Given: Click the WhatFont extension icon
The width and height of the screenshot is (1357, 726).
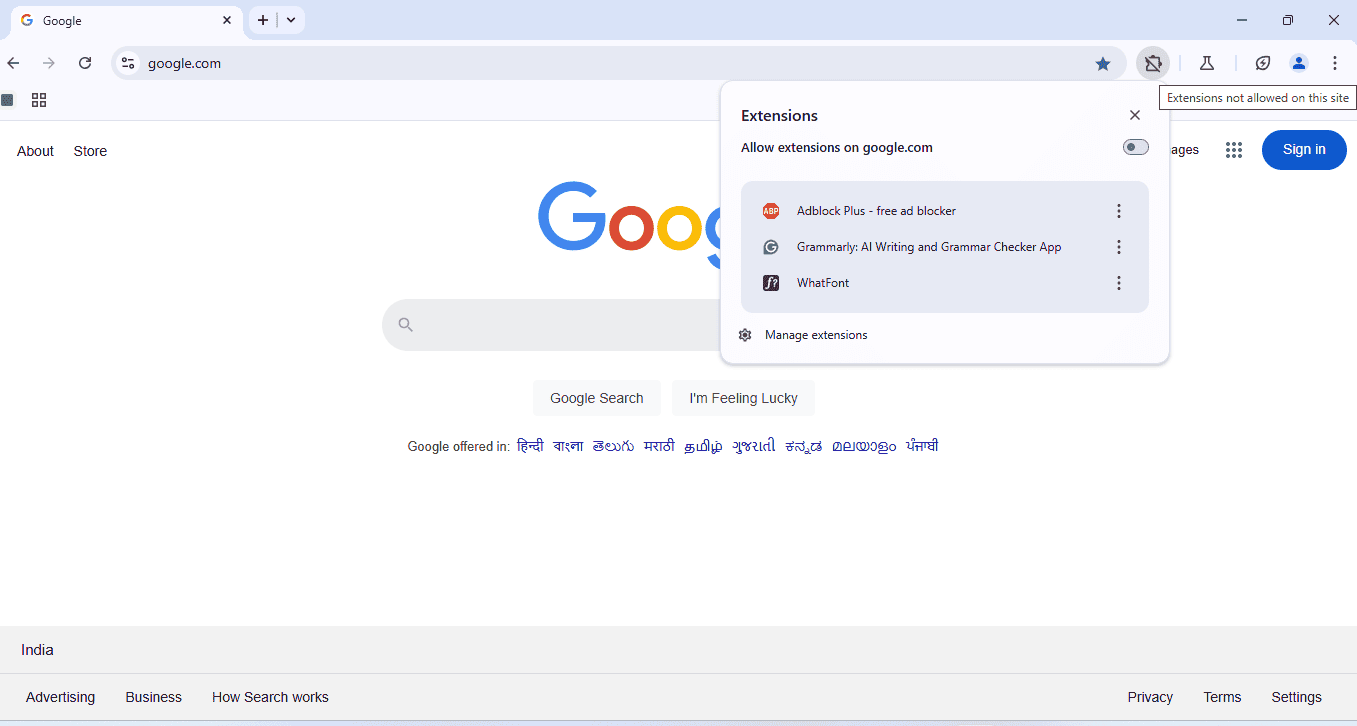Looking at the screenshot, I should [771, 283].
